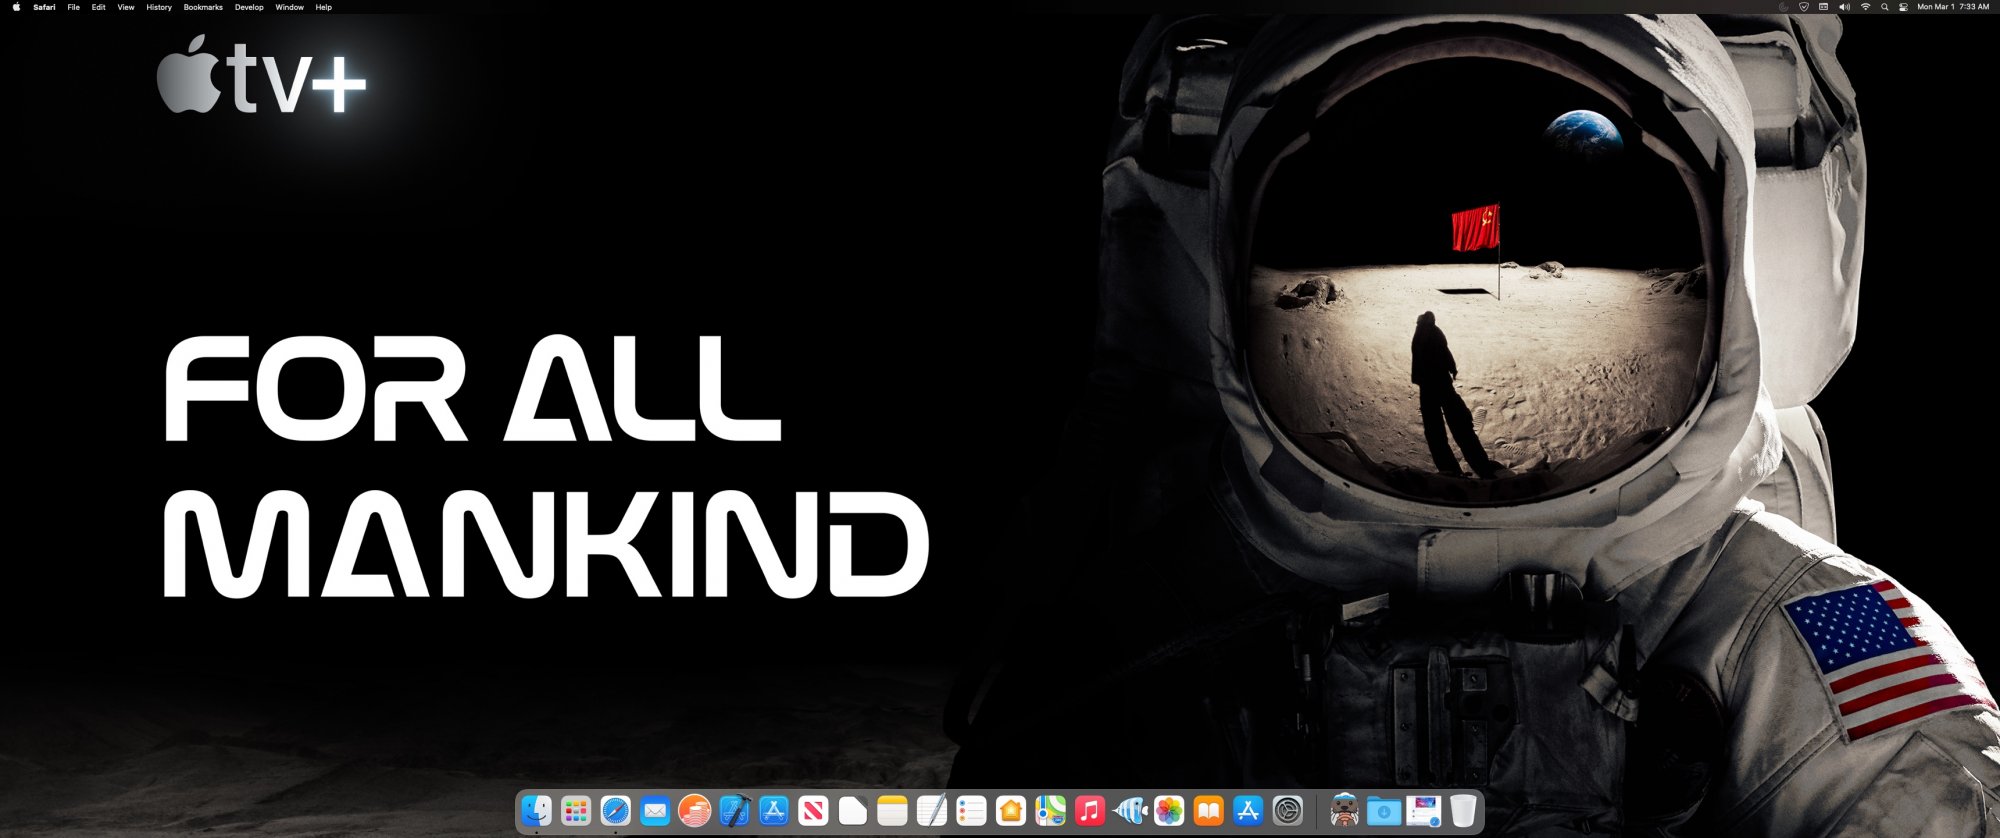Image resolution: width=2000 pixels, height=838 pixels.
Task: Open the File menu
Action: click(x=73, y=7)
